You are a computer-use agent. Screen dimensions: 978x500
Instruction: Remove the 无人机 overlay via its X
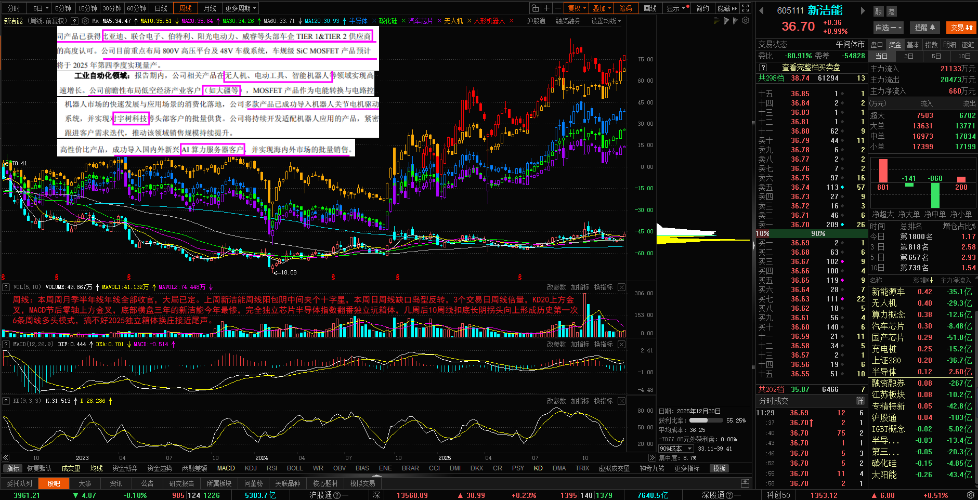(x=468, y=21)
